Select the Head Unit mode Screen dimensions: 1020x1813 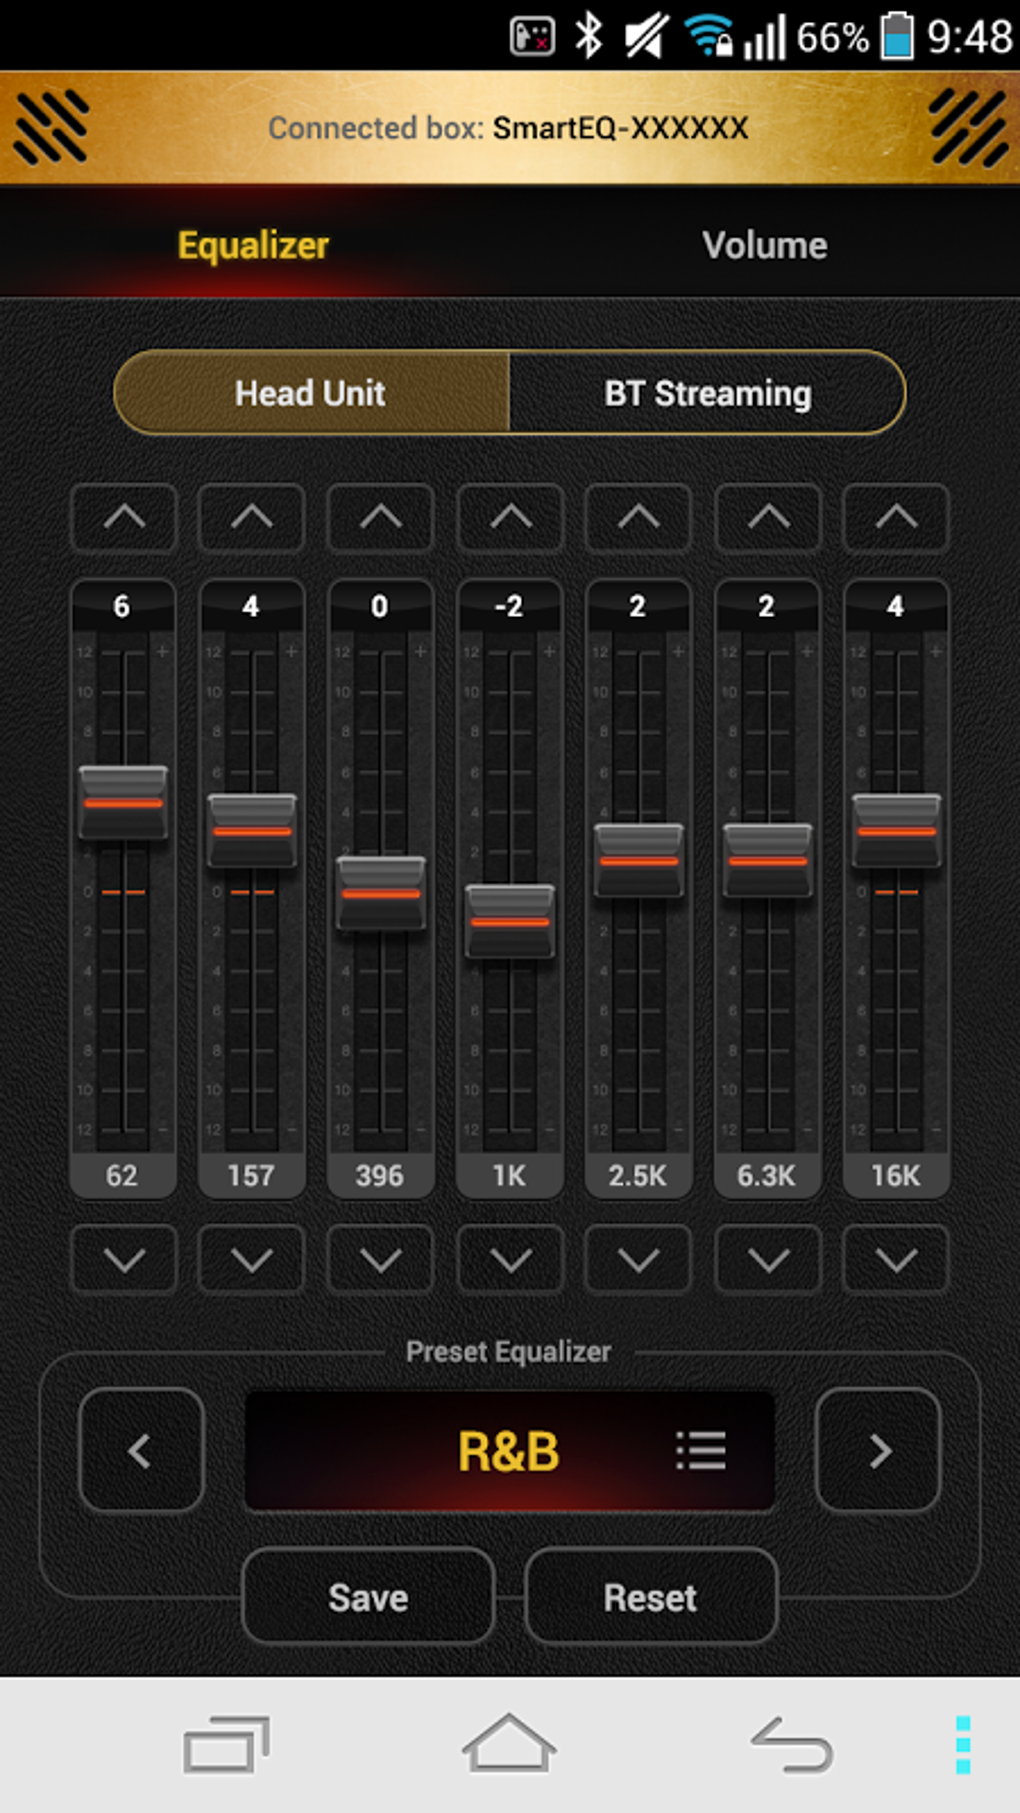[309, 393]
